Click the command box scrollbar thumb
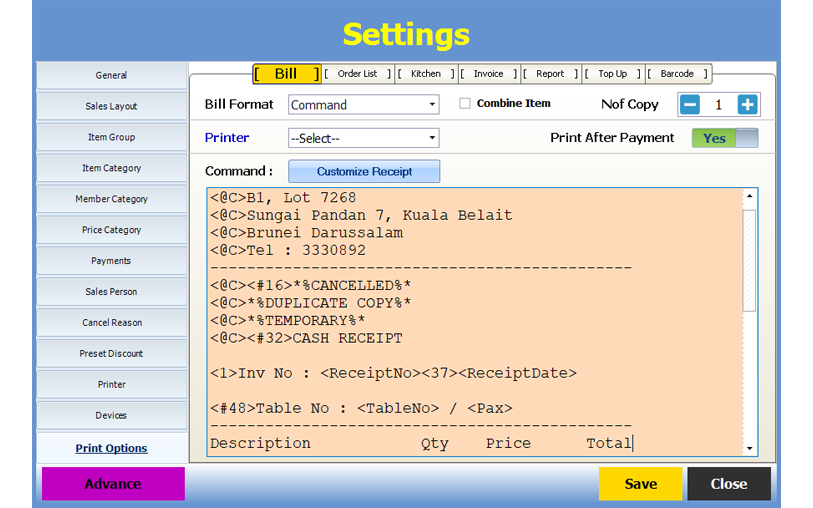The height and width of the screenshot is (508, 813). click(749, 260)
